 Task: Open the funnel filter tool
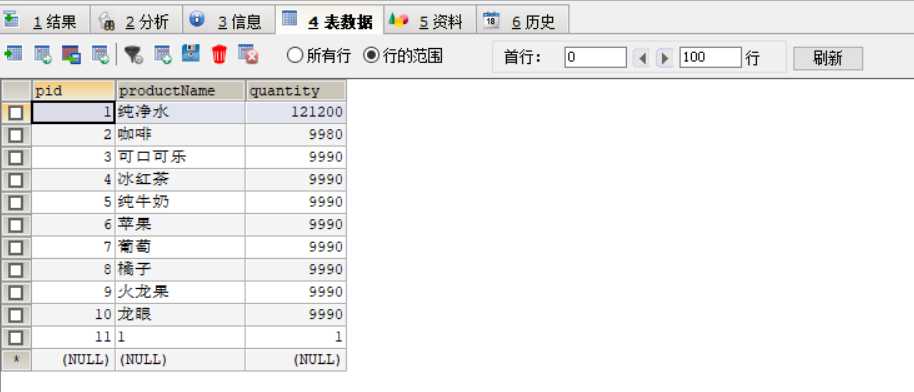click(x=133, y=54)
